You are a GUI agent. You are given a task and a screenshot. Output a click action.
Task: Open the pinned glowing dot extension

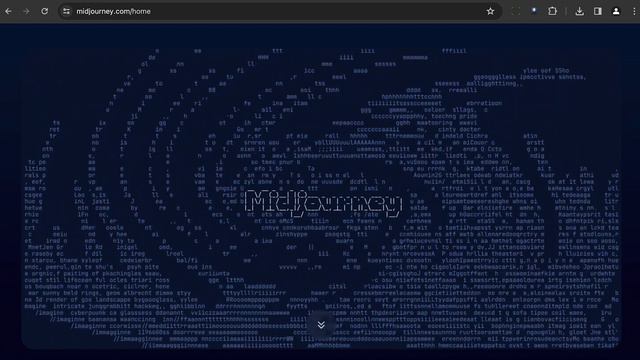click(x=534, y=11)
